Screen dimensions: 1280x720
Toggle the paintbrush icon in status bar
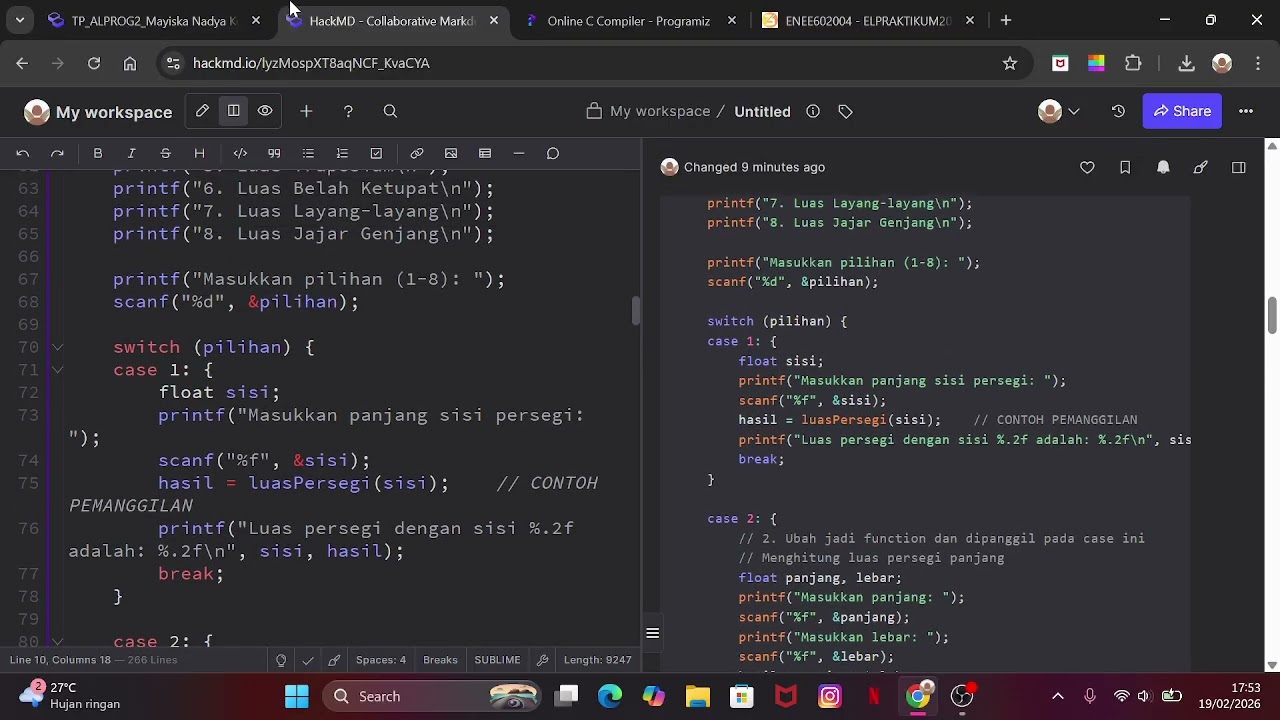tap(334, 660)
